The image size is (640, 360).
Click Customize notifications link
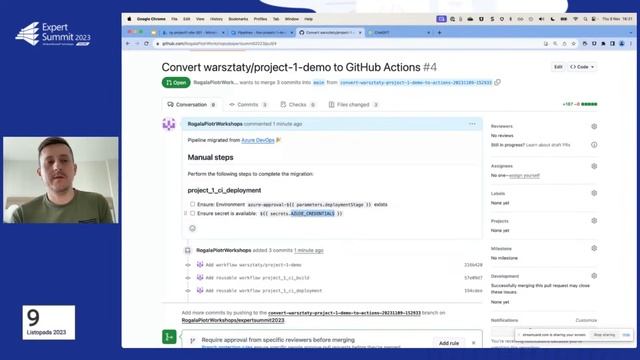pyautogui.click(x=586, y=320)
